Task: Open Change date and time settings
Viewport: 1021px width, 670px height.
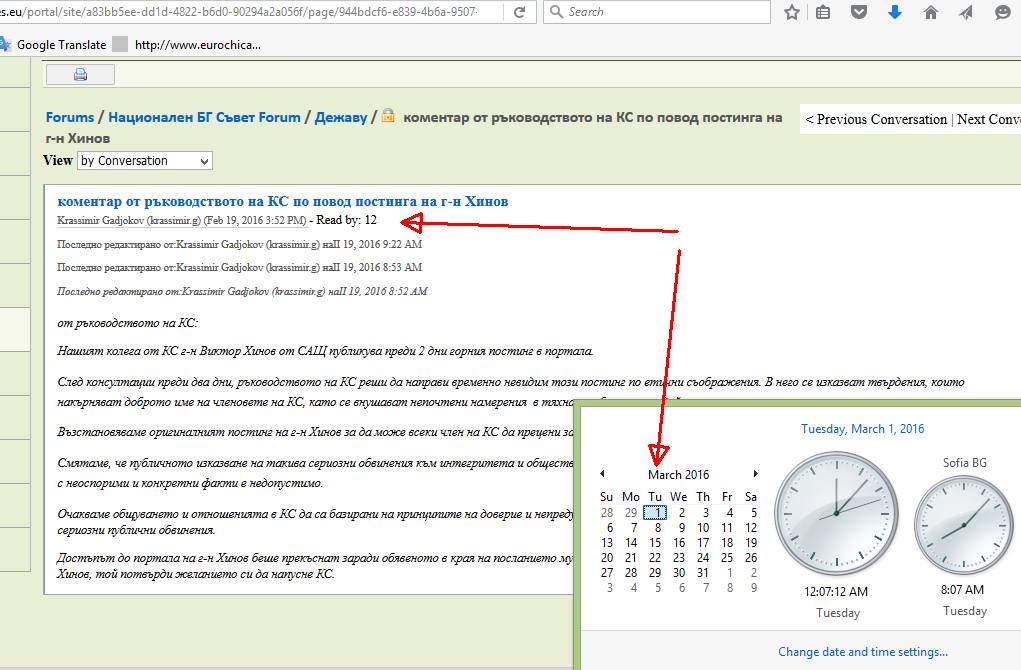Action: coord(862,652)
